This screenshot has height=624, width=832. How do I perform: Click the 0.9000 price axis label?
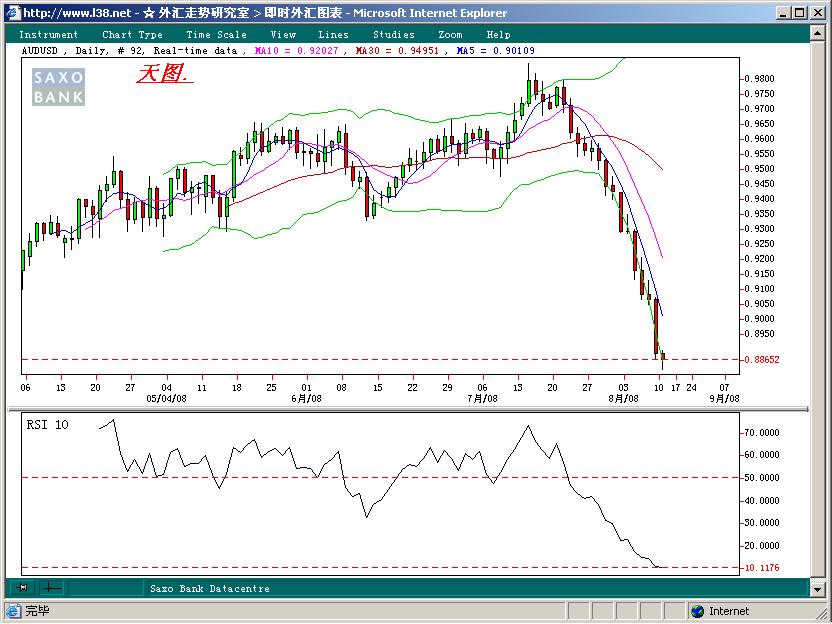759,319
